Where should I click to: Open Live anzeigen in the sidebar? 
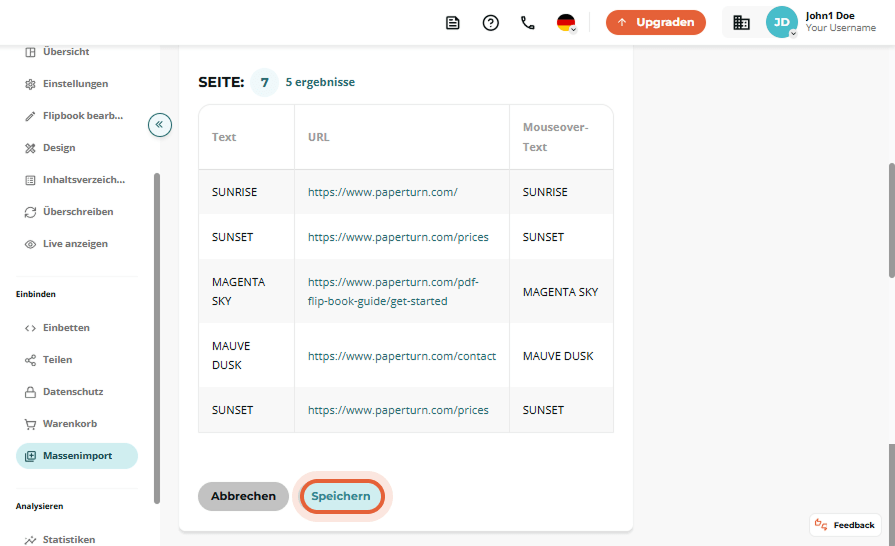click(76, 244)
